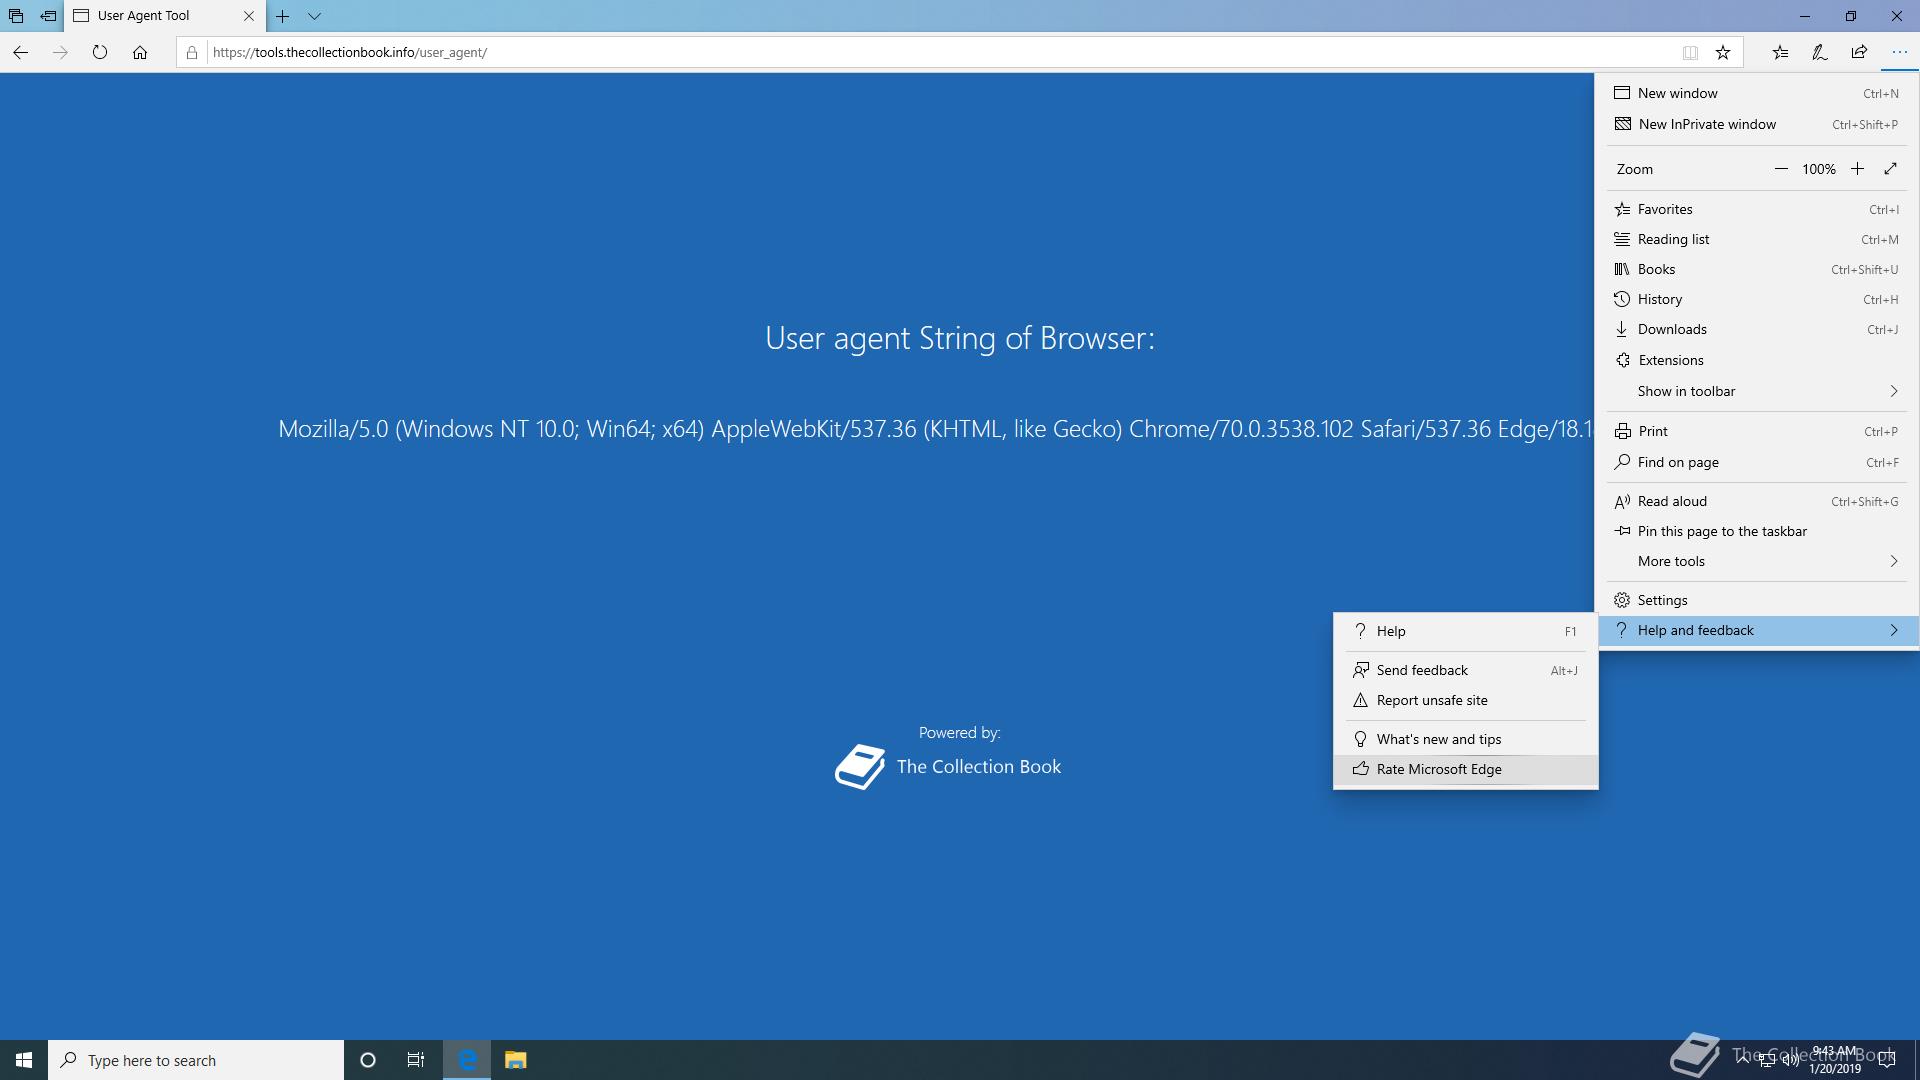
Task: Open Cortana circle icon
Action: 368,1060
